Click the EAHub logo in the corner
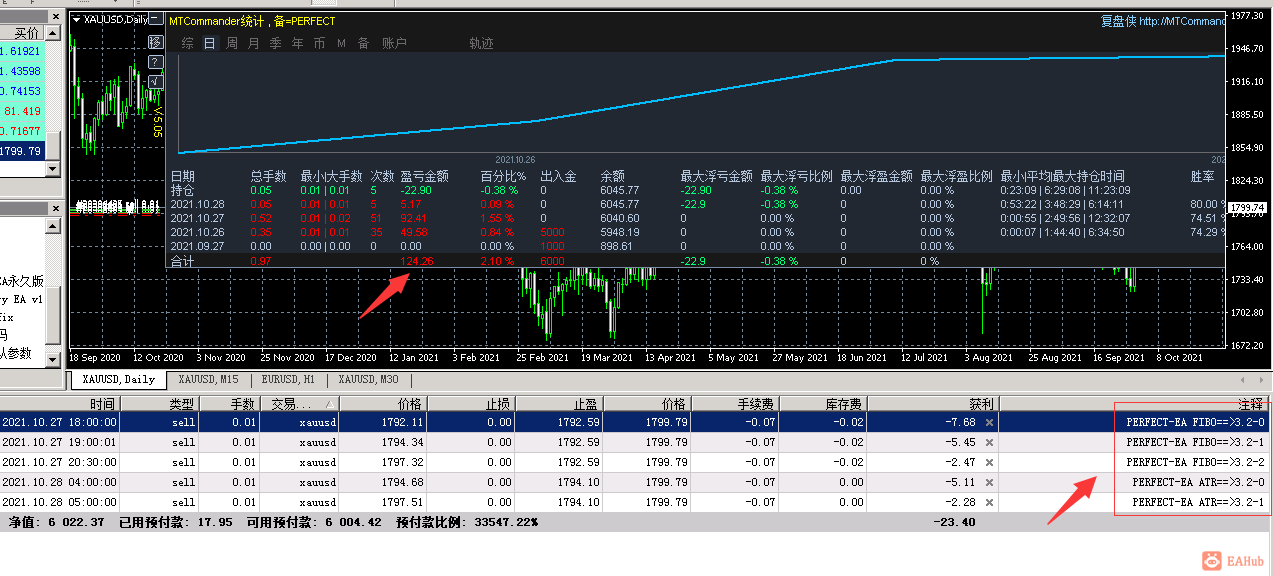The height and width of the screenshot is (576, 1273). click(x=1213, y=561)
